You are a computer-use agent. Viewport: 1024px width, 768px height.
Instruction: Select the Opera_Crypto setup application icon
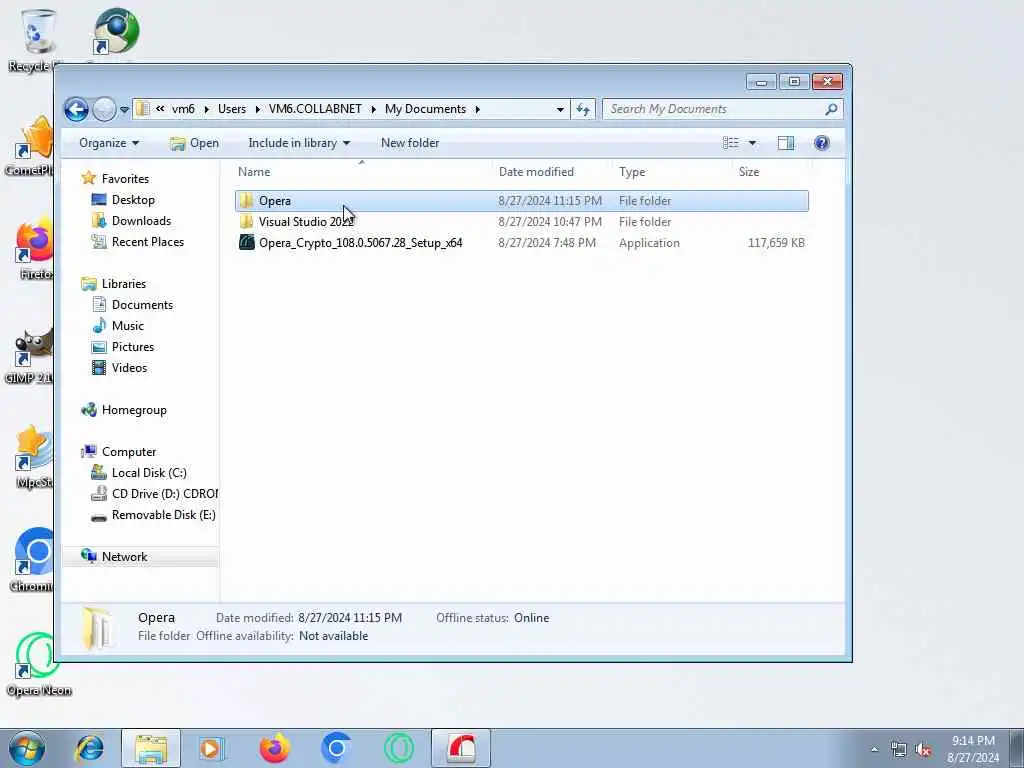[x=246, y=242]
